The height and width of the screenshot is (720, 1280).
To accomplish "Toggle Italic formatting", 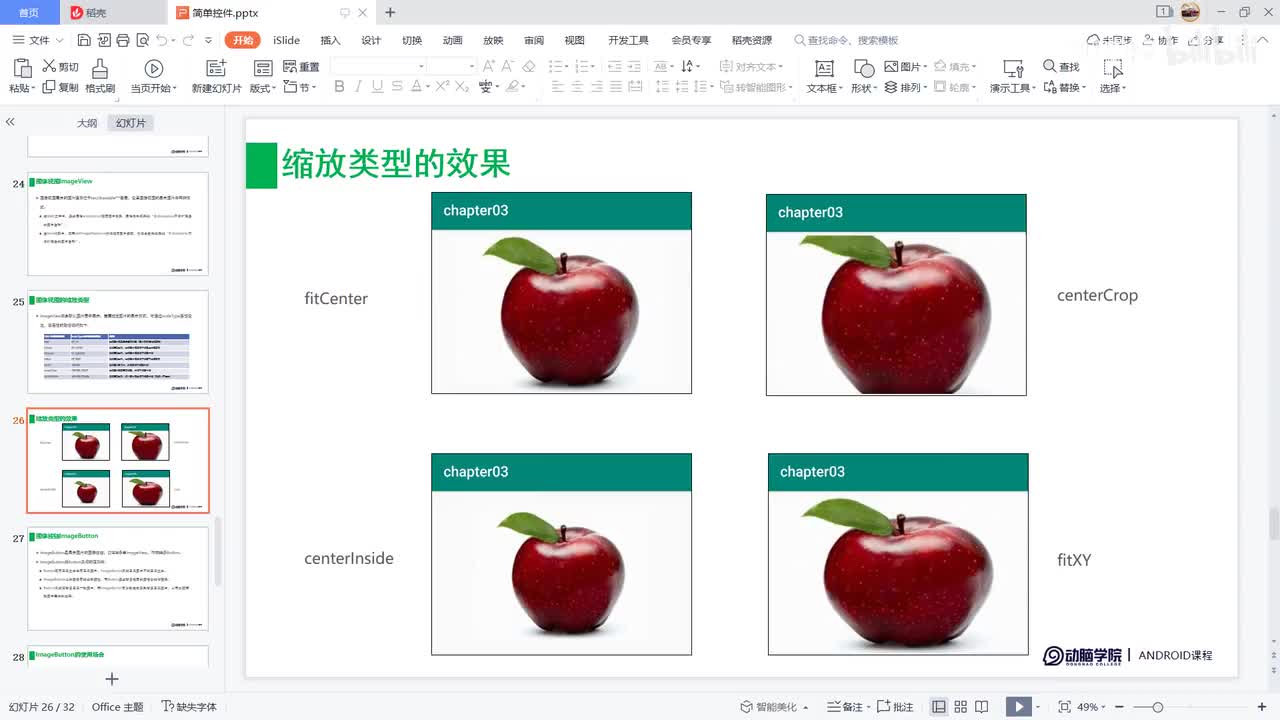I will point(359,87).
